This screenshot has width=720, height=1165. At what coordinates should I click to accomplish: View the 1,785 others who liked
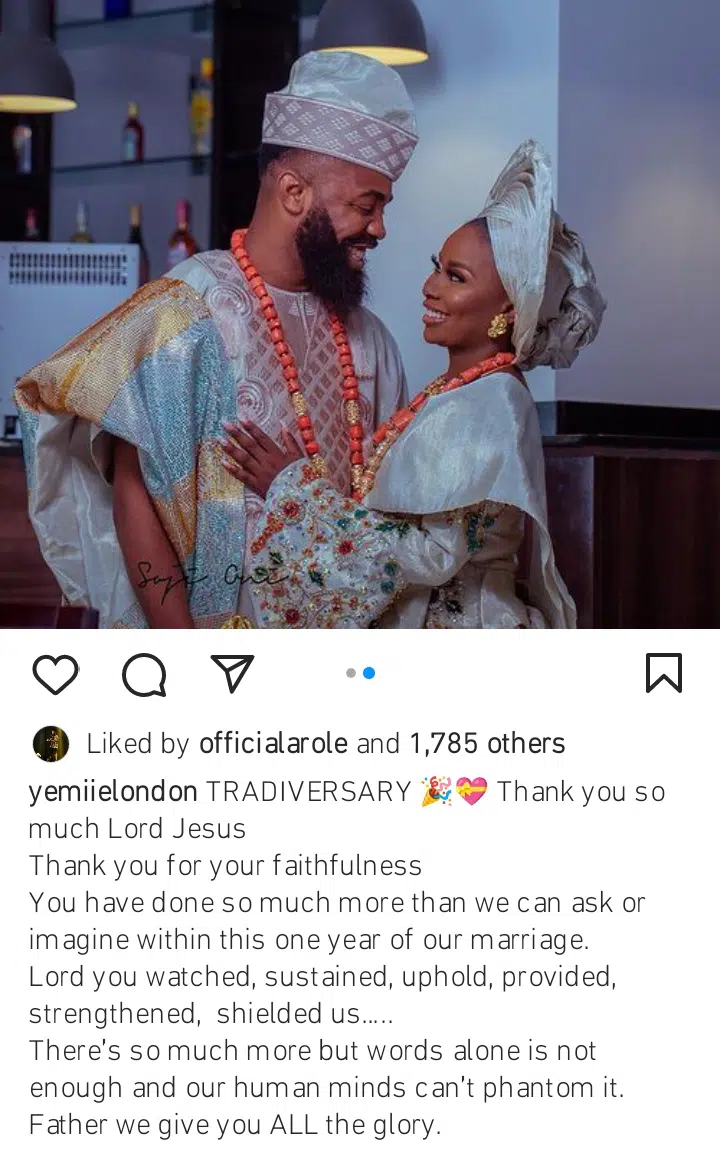(487, 743)
